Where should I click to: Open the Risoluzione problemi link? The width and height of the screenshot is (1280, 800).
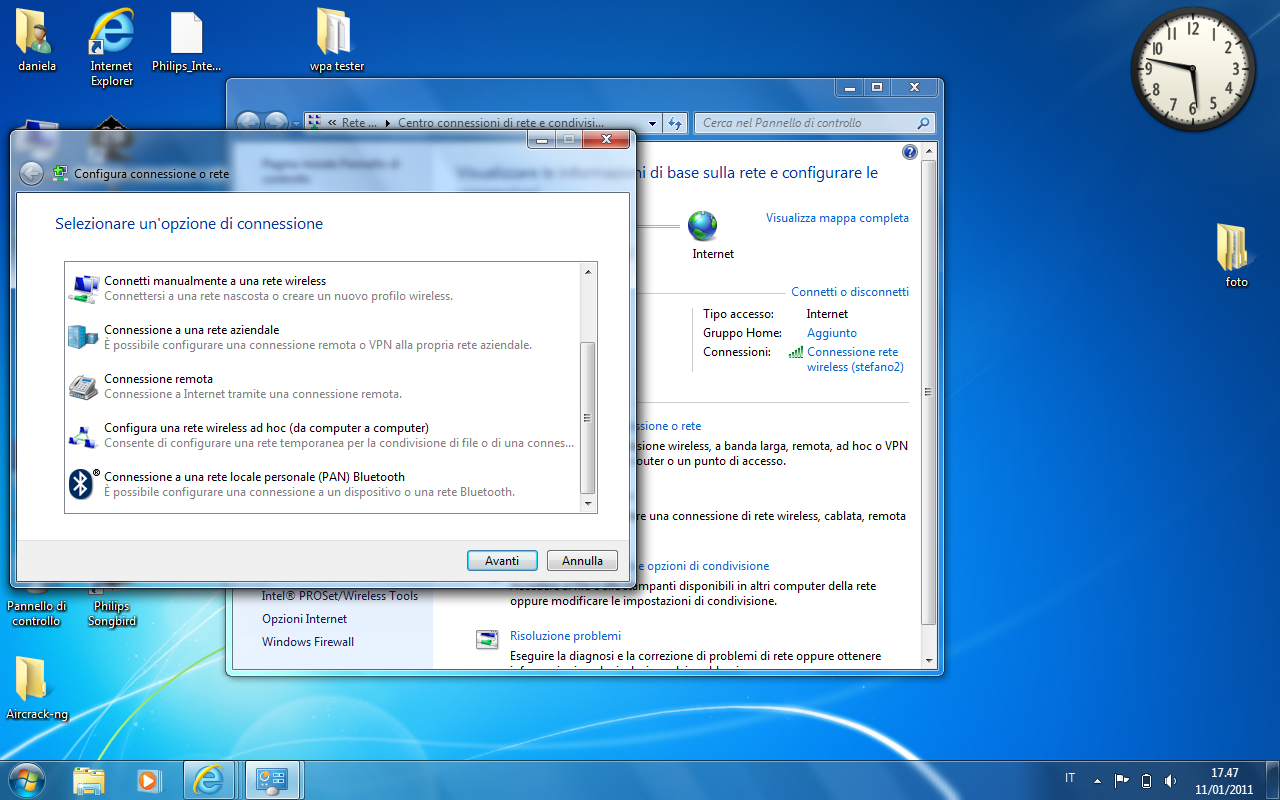click(x=565, y=636)
